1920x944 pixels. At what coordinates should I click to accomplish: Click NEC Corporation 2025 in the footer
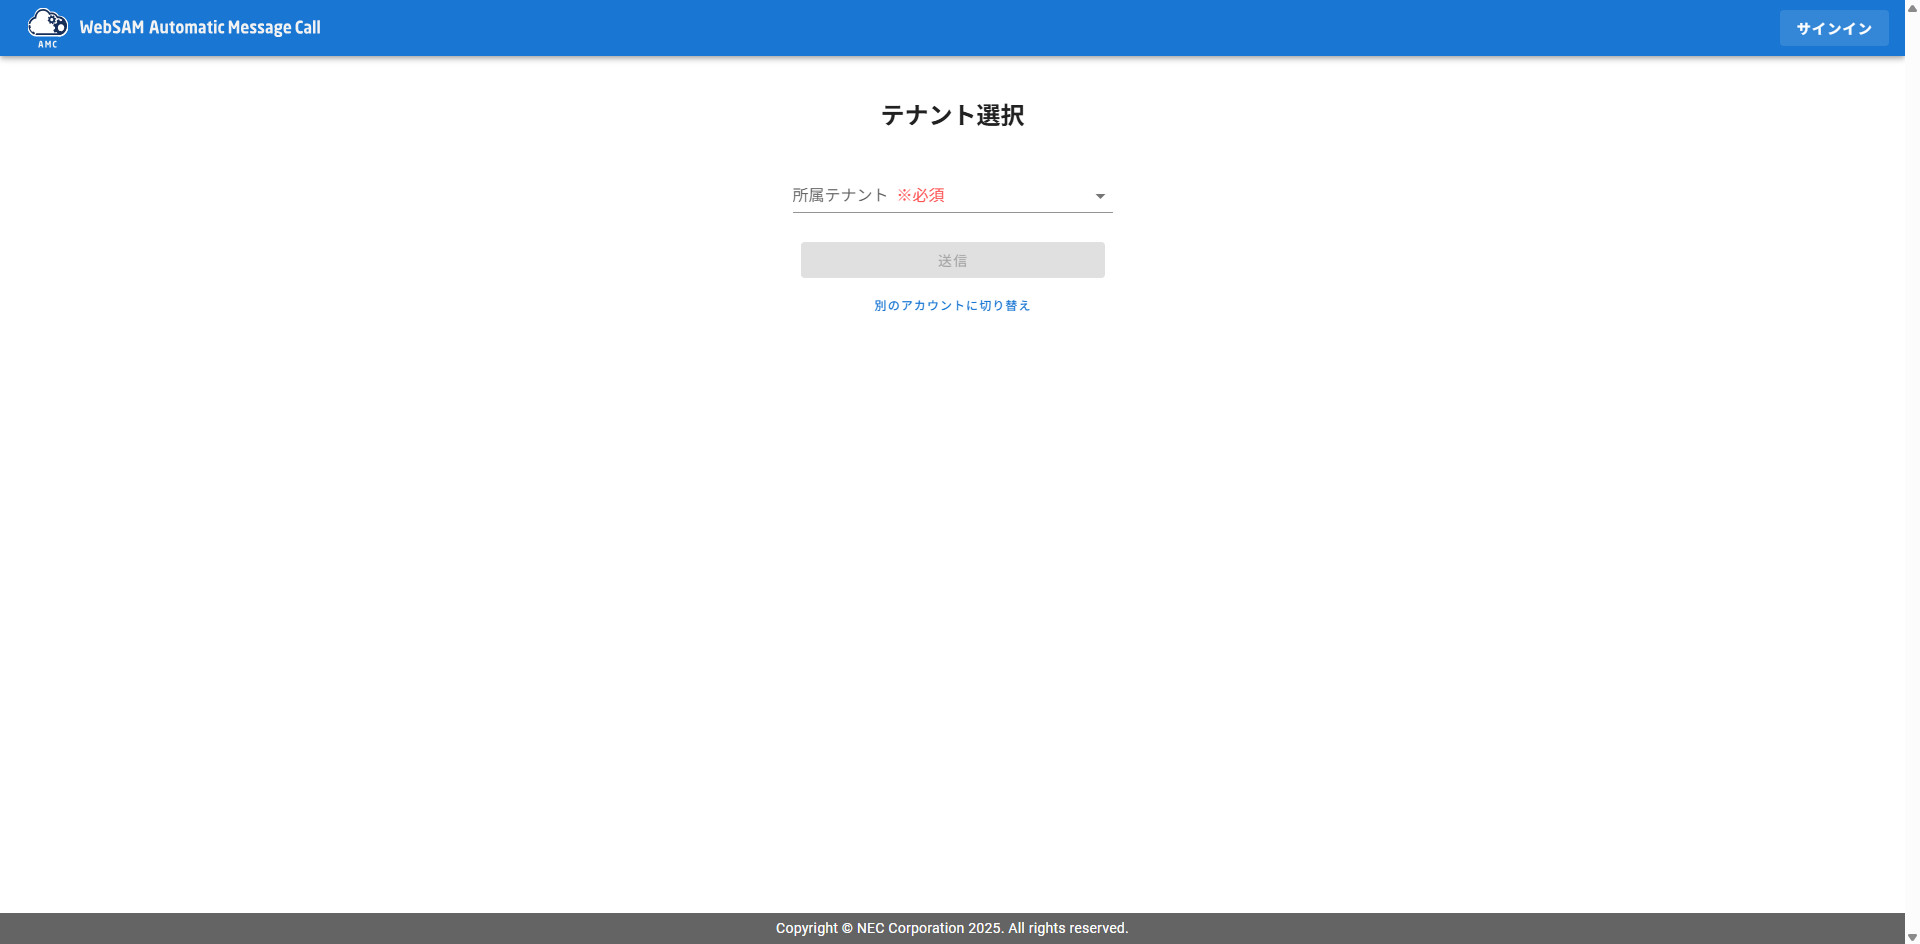[x=930, y=928]
